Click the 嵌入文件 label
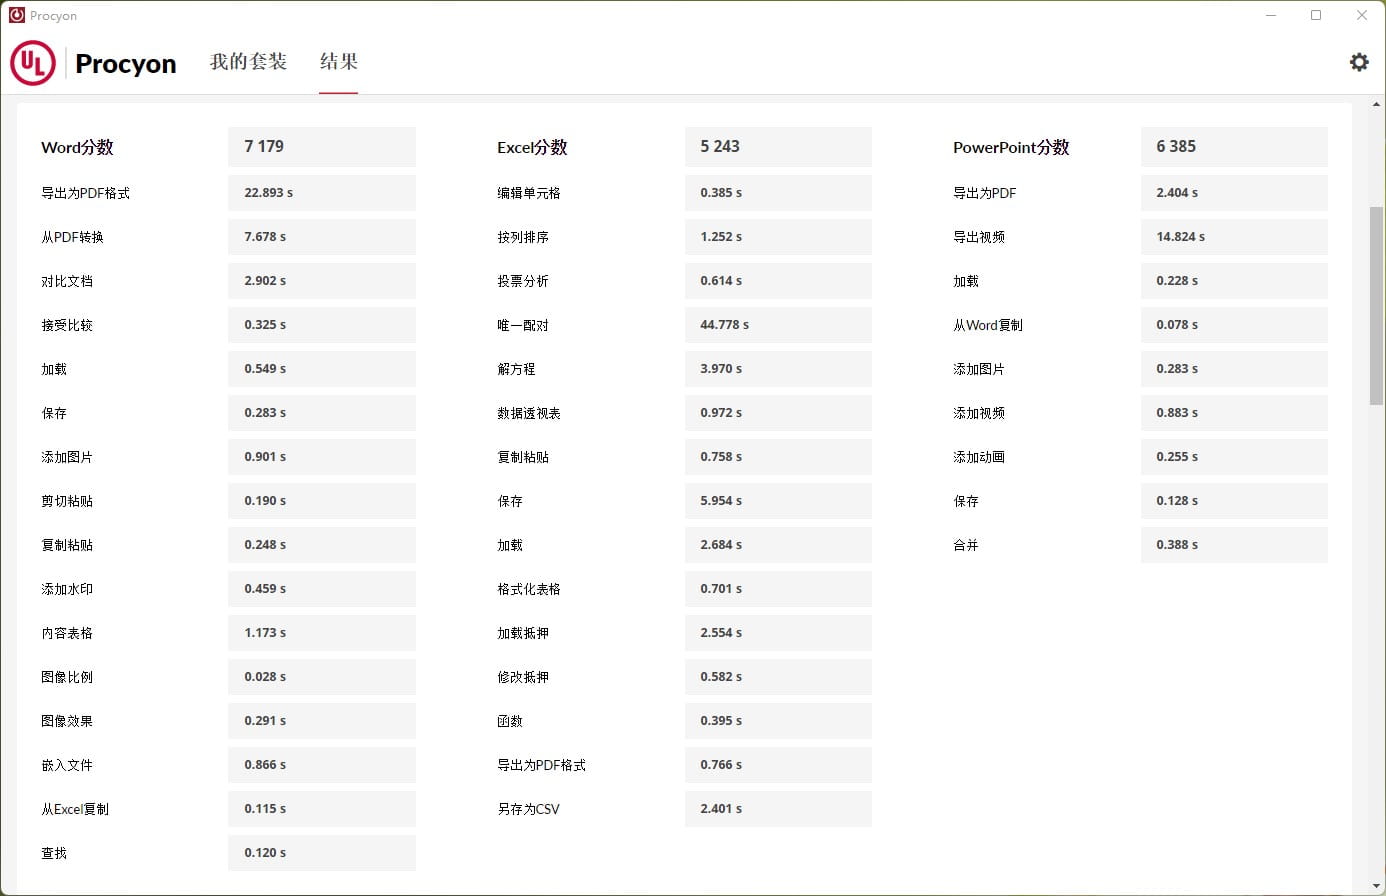The height and width of the screenshot is (896, 1386). point(67,765)
